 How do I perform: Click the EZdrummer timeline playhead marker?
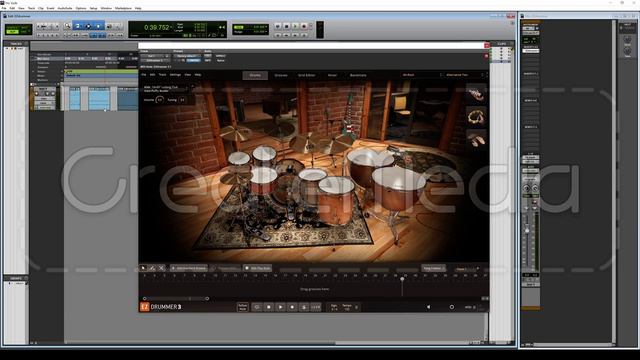coord(402,279)
